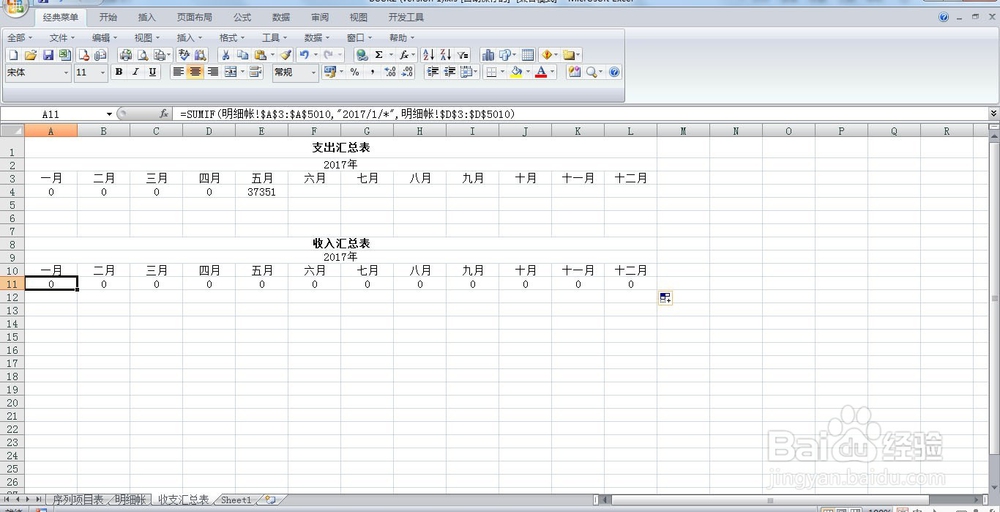Open the 格式 classic menu
1000x512 pixels.
(232, 38)
